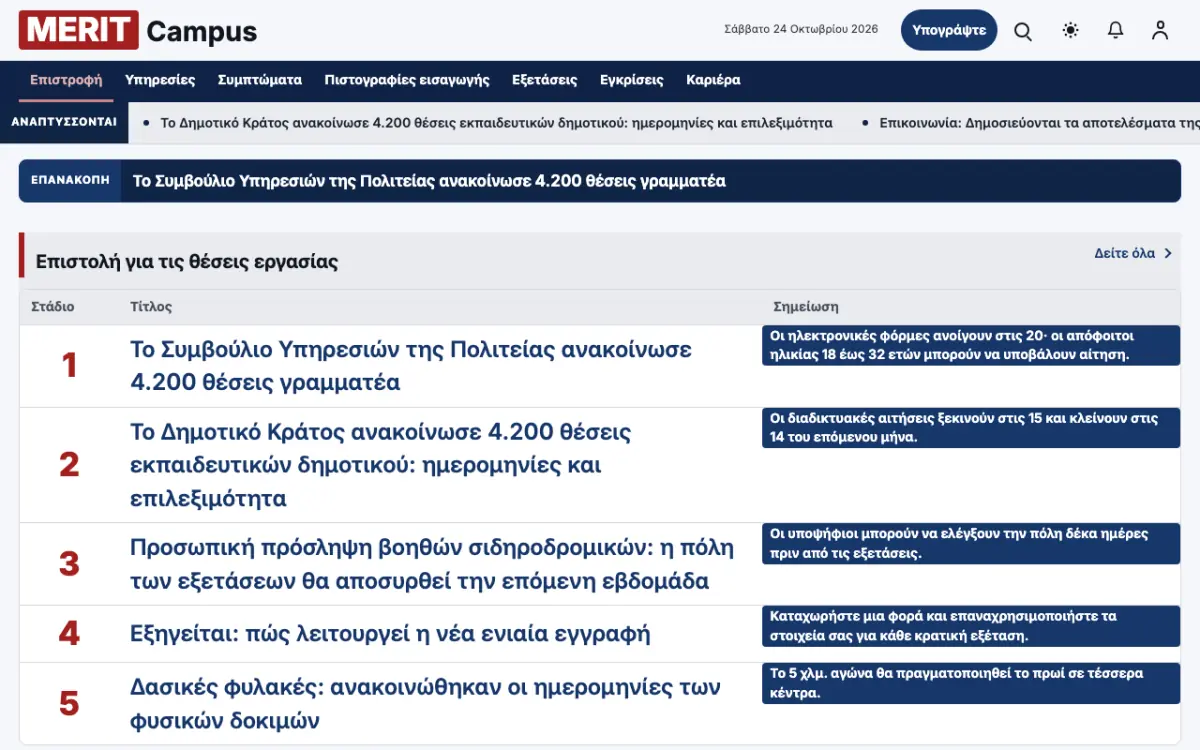Open the Εγκρίσεις menu item
The image size is (1200, 750).
coord(632,80)
